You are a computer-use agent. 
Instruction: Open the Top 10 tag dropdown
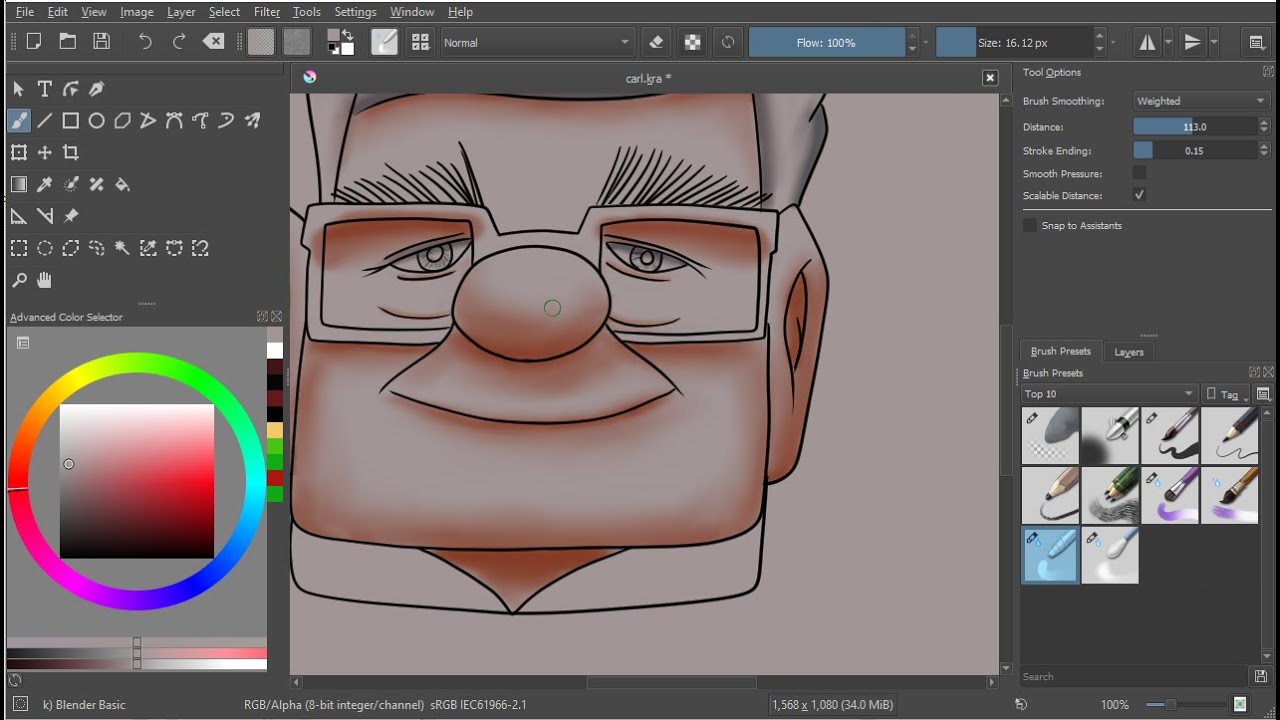(x=1108, y=394)
